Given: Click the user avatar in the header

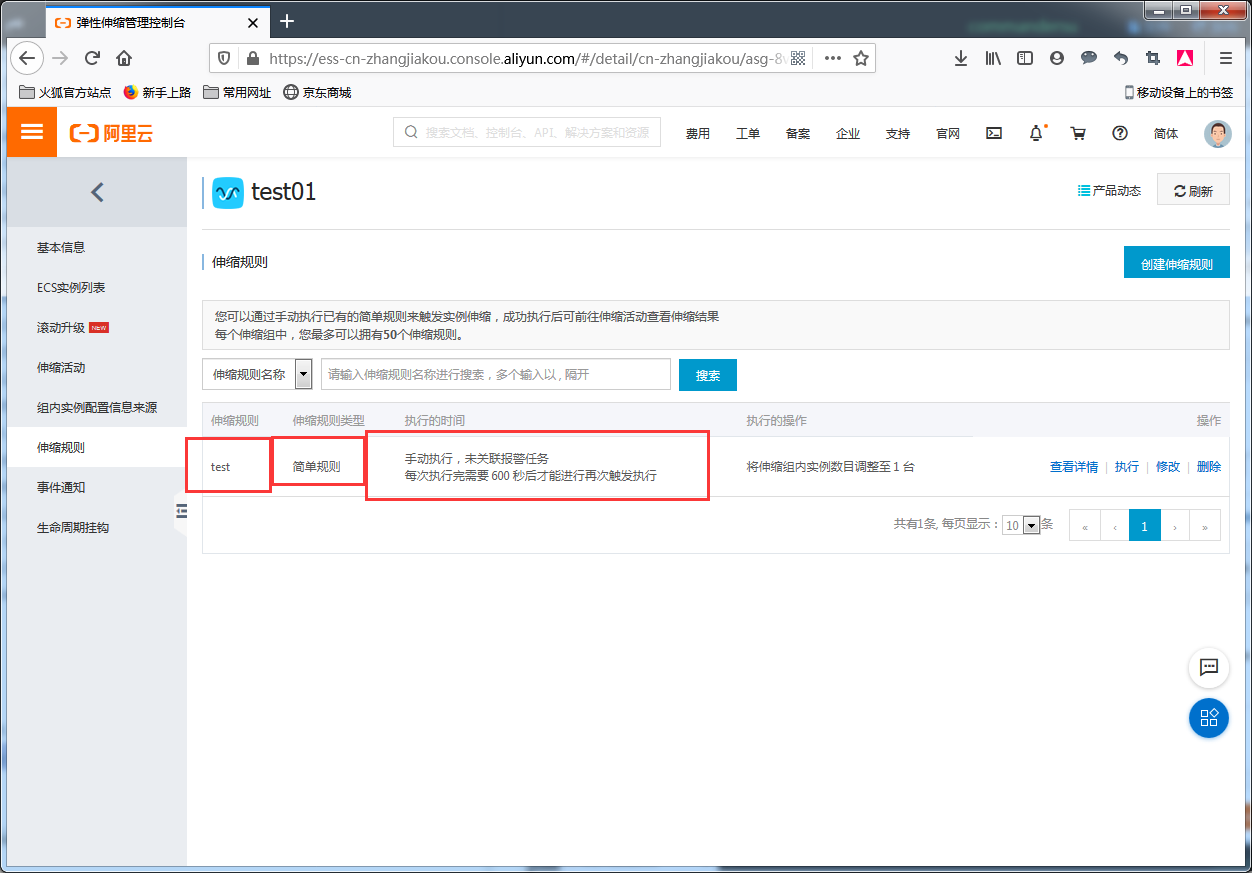Looking at the screenshot, I should pyautogui.click(x=1217, y=133).
